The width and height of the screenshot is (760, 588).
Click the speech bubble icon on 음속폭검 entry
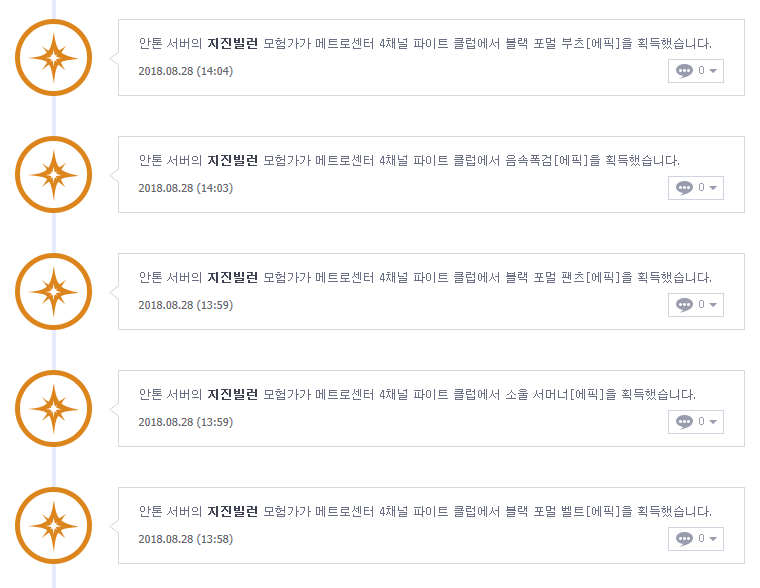684,188
